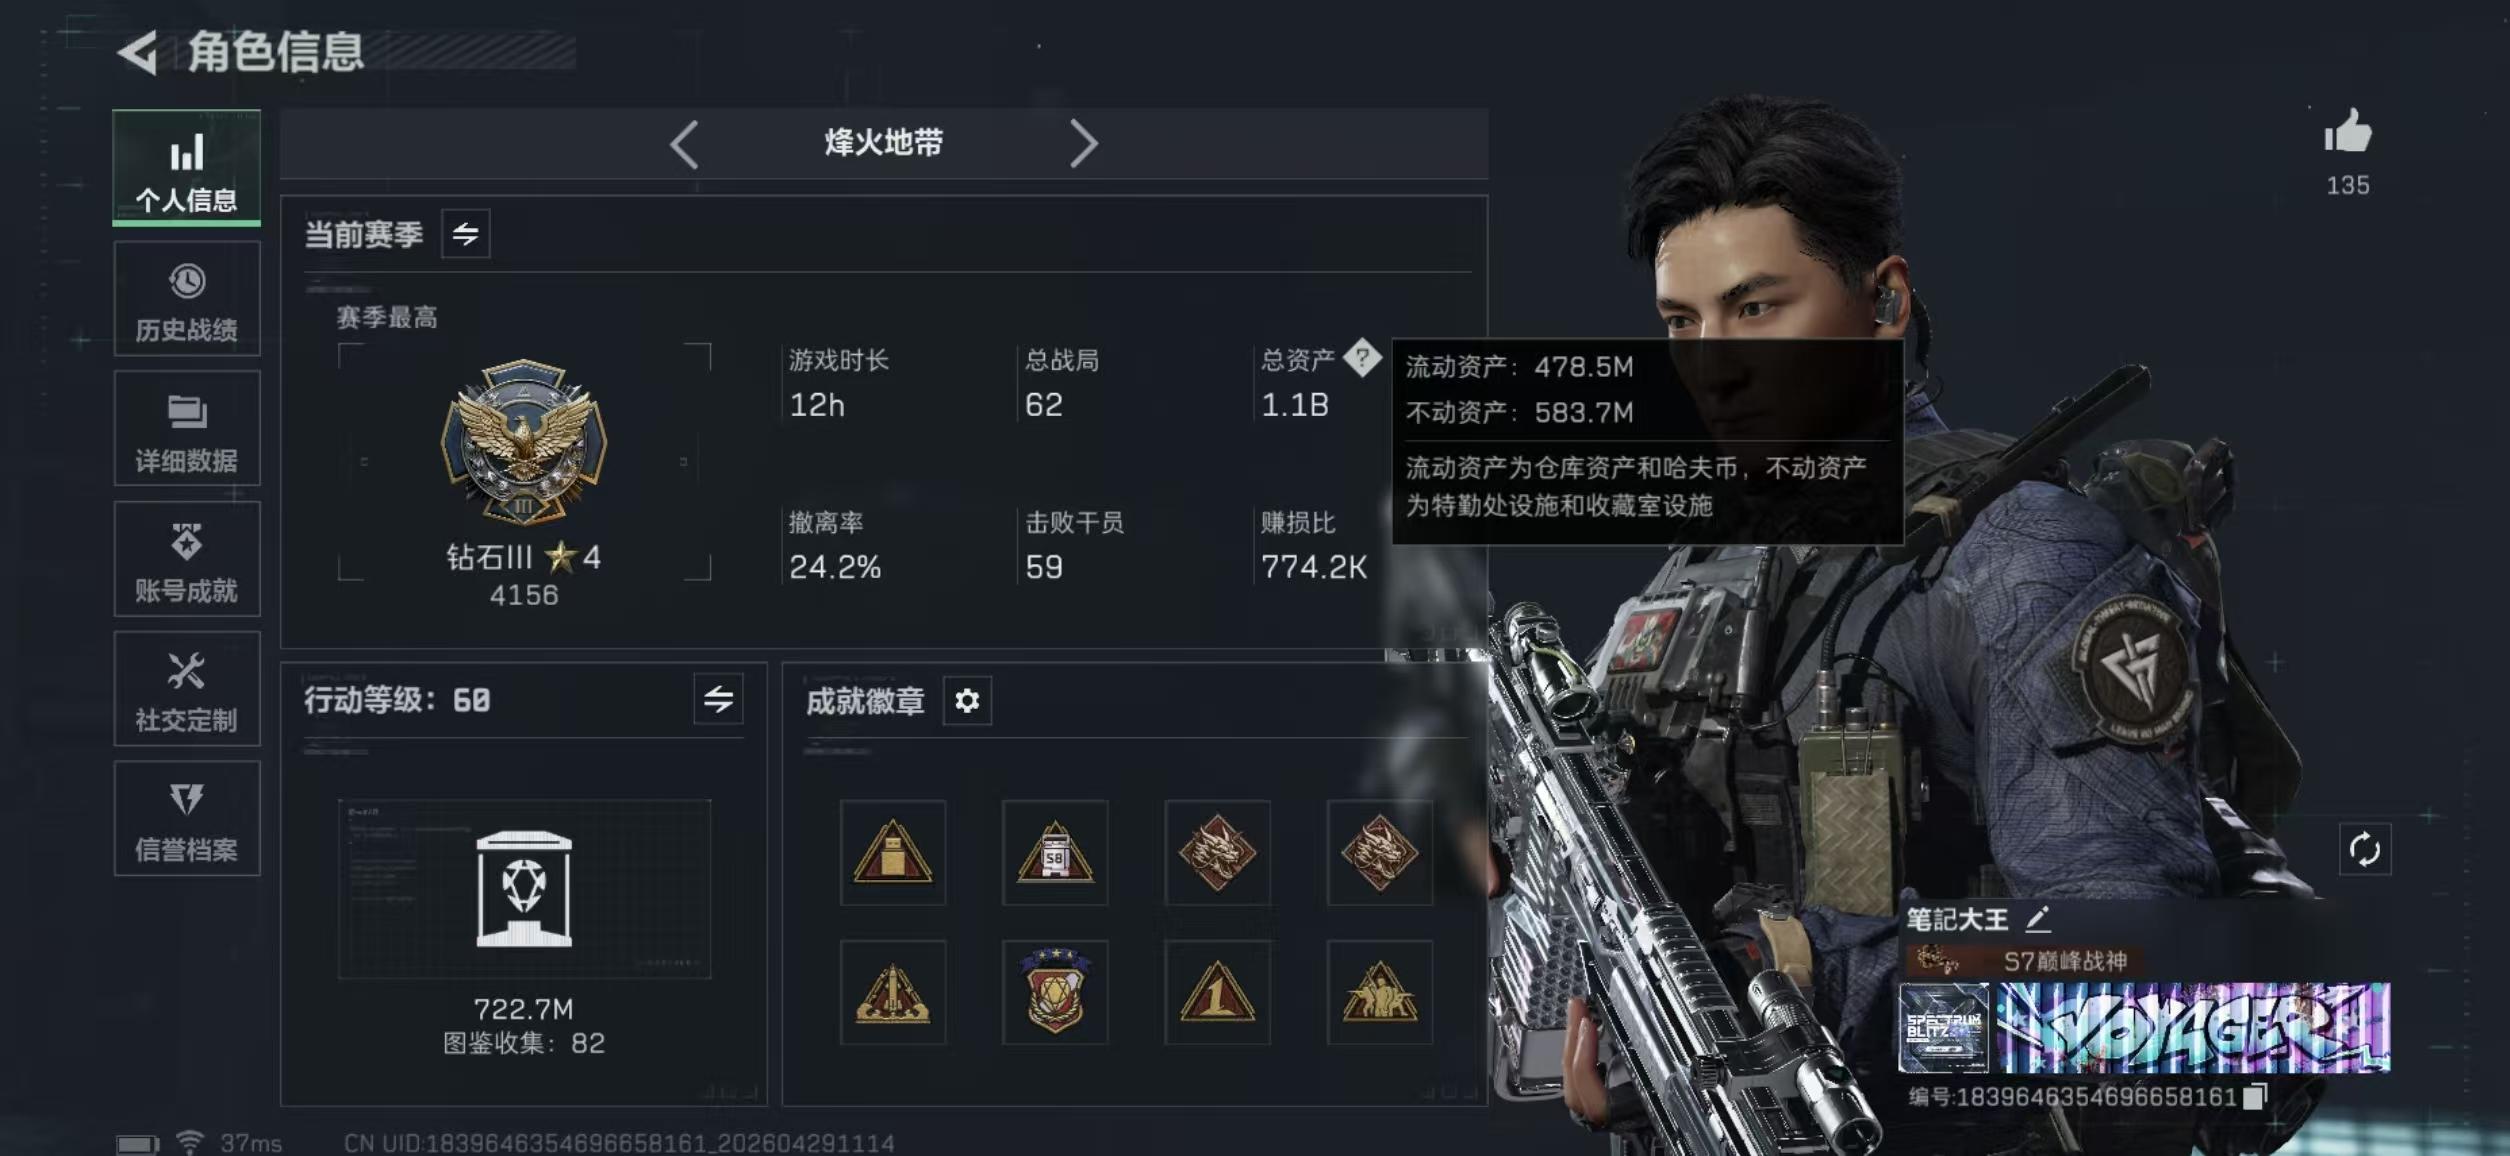Image resolution: width=2510 pixels, height=1156 pixels.
Task: Switch to previous mode with left chevron
Action: pyautogui.click(x=685, y=144)
